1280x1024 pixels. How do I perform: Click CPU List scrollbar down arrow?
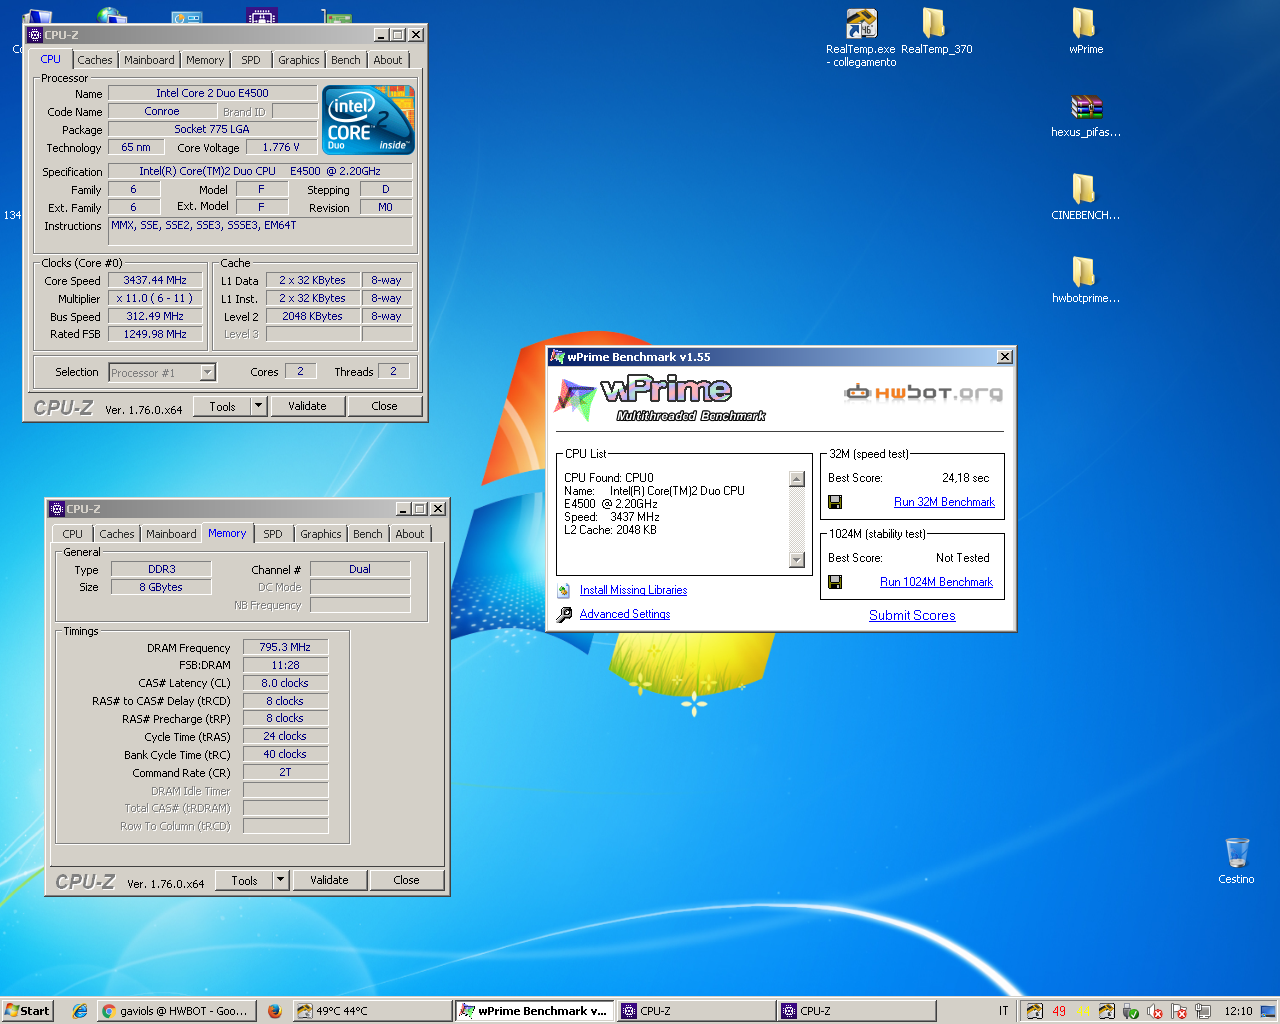click(797, 560)
